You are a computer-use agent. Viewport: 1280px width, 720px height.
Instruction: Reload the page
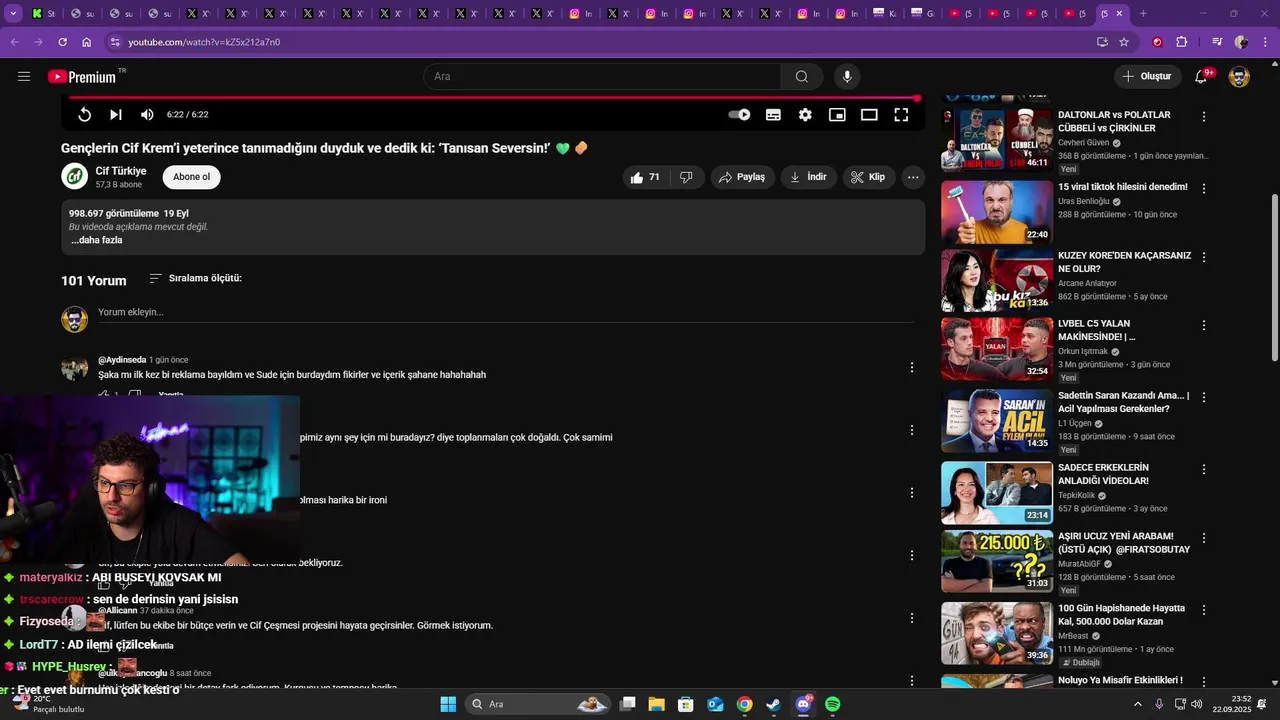[x=62, y=42]
